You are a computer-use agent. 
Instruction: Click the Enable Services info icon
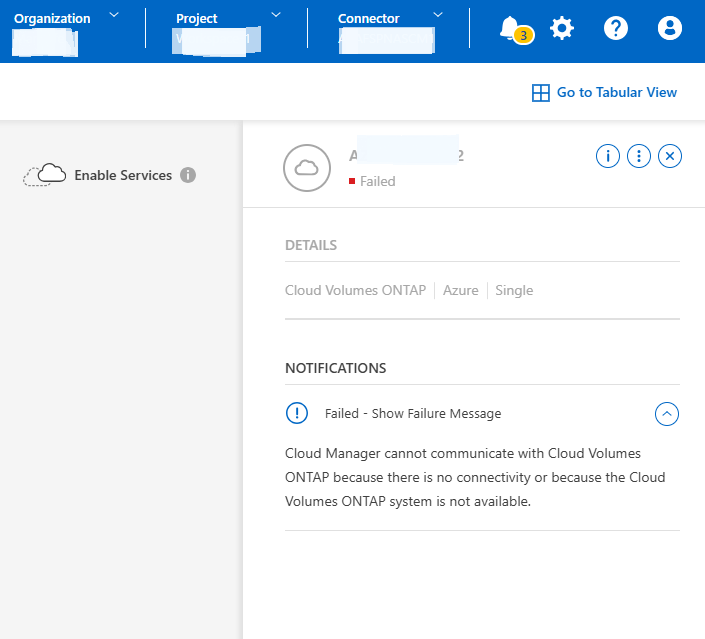click(x=188, y=175)
